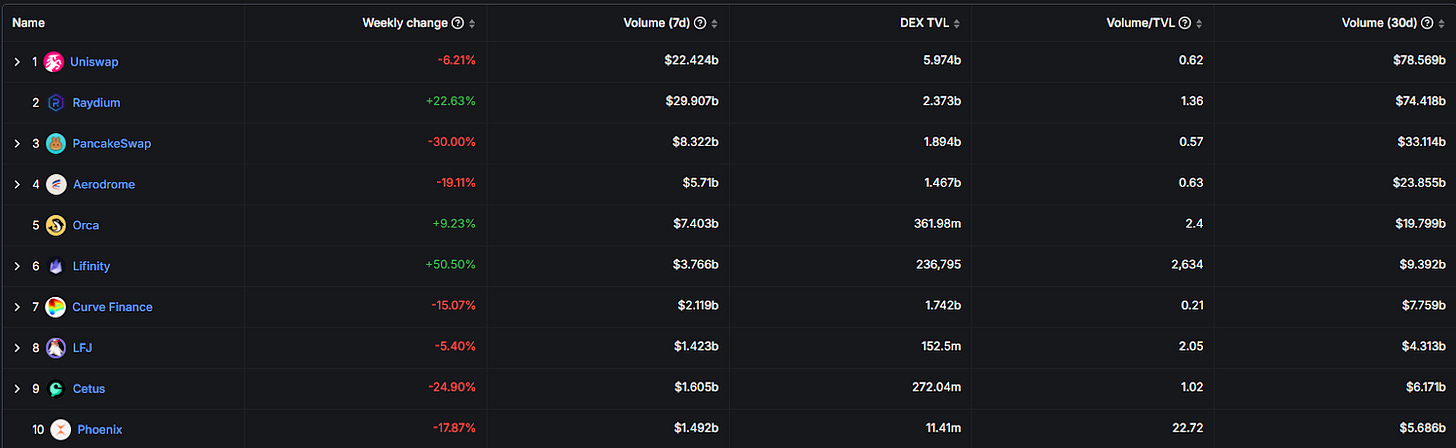Select Orca's $7.403b 7d volume
Viewport: 1456px width, 448px height.
tap(696, 226)
